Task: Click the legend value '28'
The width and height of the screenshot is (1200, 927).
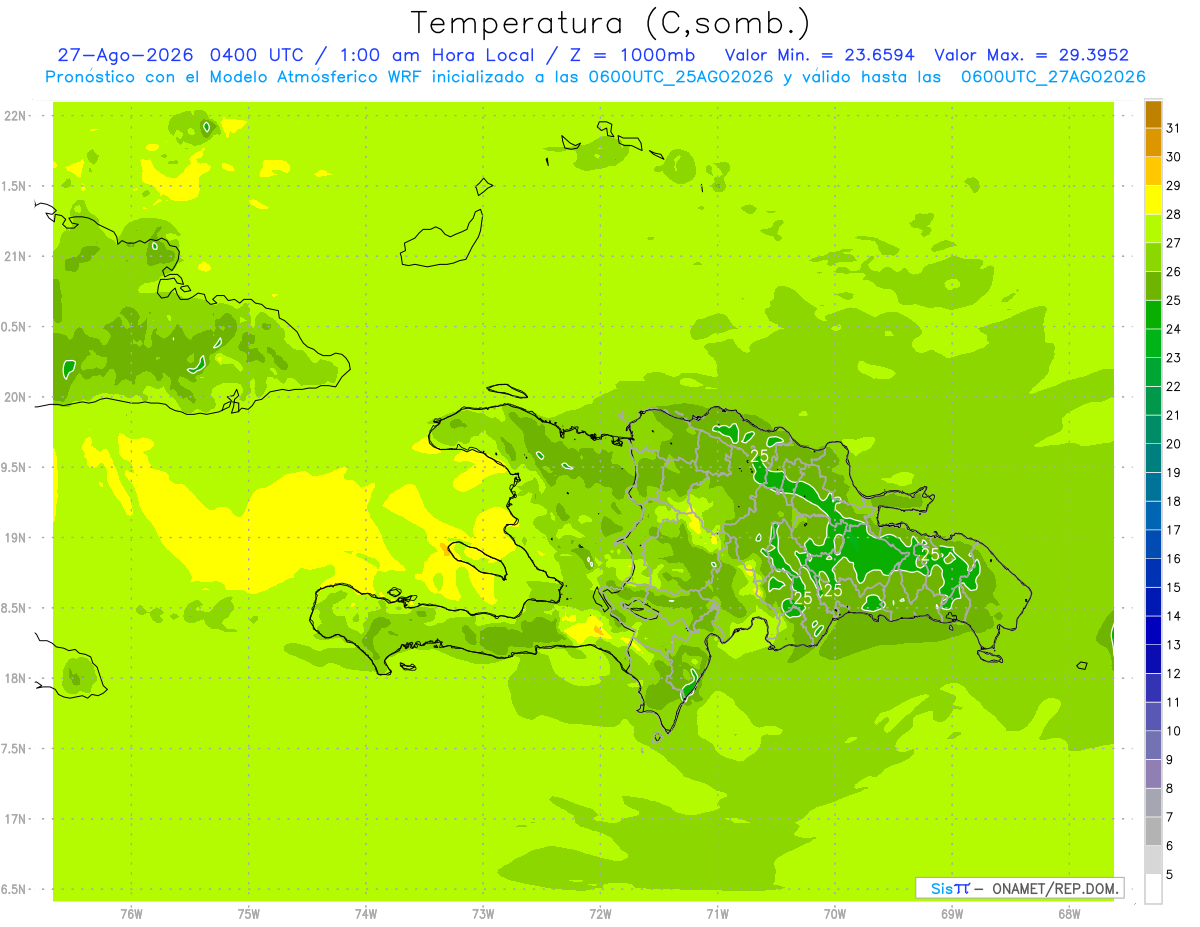Action: [x=1174, y=214]
